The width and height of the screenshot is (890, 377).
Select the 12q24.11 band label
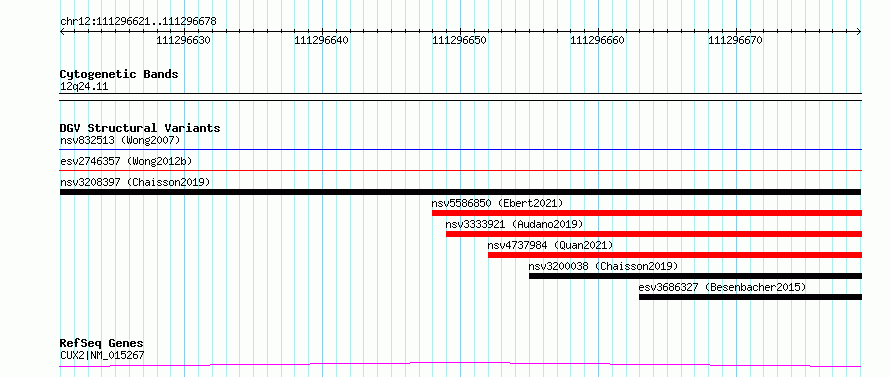(x=83, y=87)
